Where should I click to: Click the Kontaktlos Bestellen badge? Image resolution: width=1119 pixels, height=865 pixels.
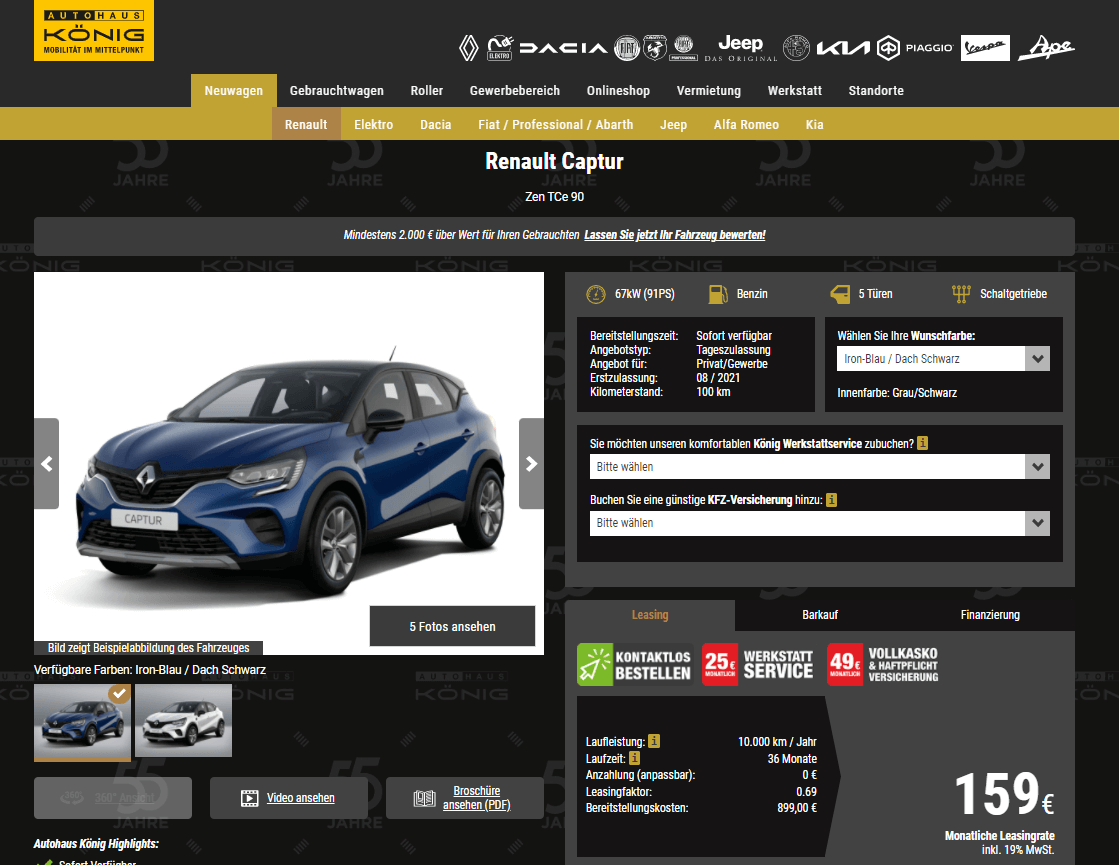tap(635, 664)
